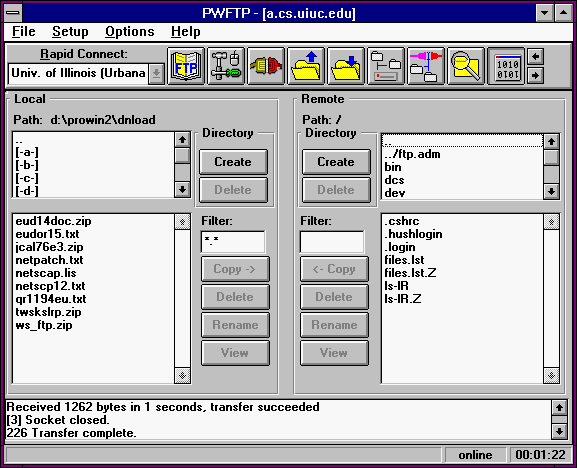Click the magnifying glass search icon
577x468 pixels.
click(x=466, y=66)
